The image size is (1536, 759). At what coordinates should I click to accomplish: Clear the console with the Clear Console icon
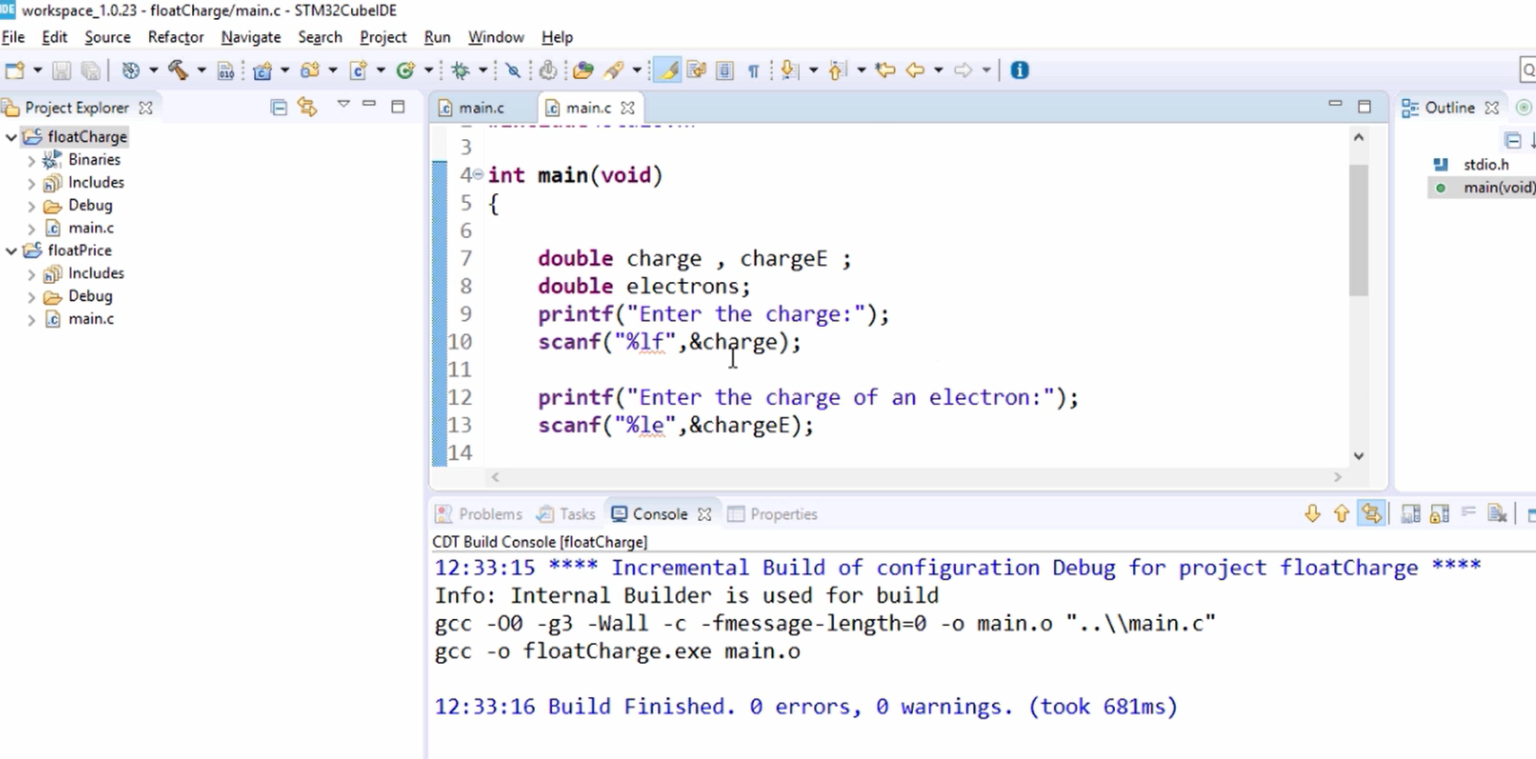1498,513
